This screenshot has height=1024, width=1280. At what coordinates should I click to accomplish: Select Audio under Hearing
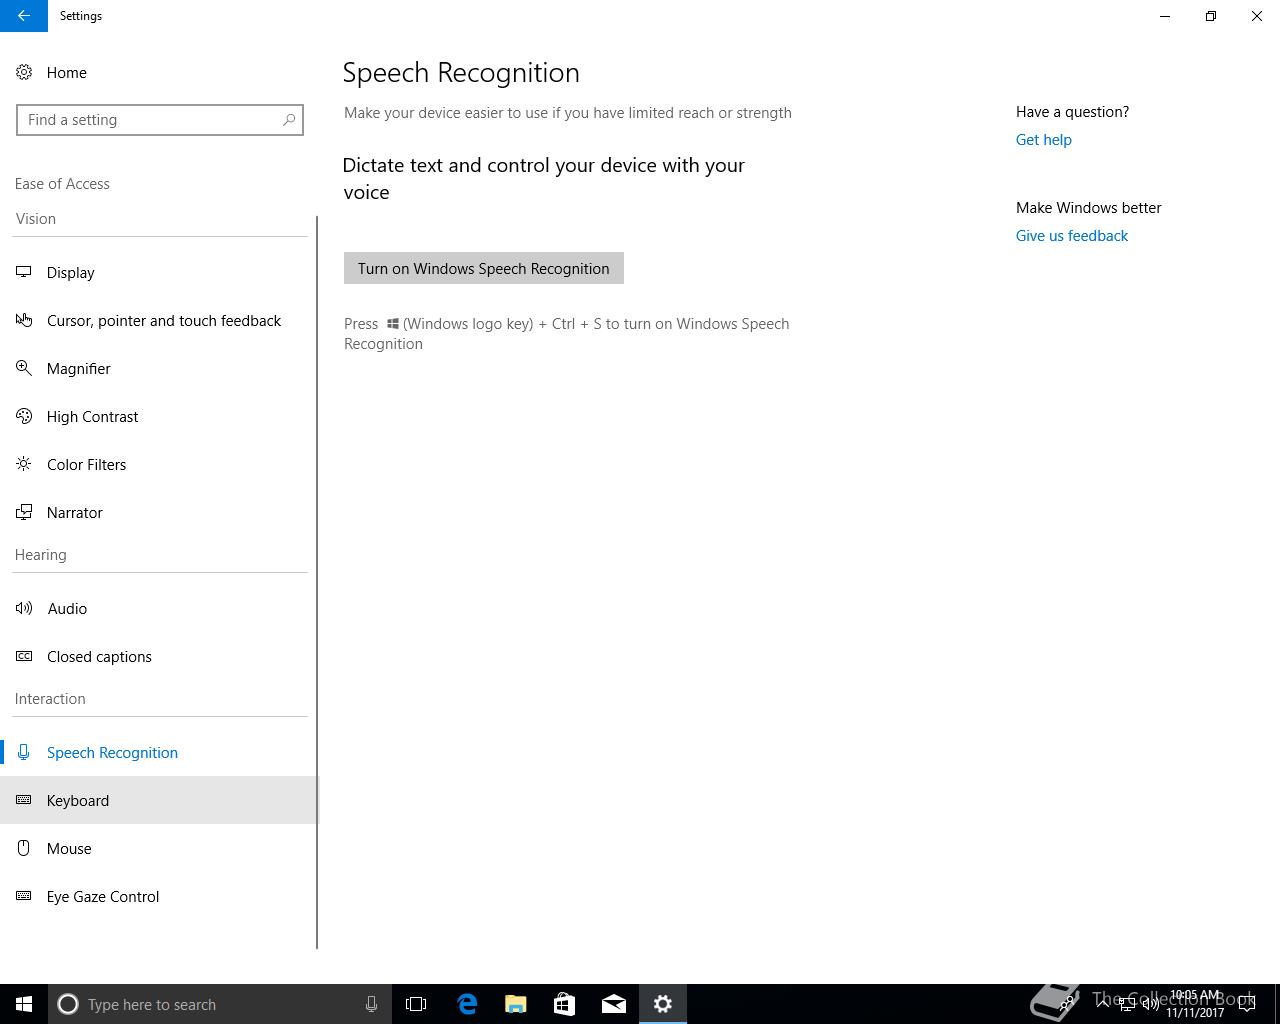pos(160,608)
